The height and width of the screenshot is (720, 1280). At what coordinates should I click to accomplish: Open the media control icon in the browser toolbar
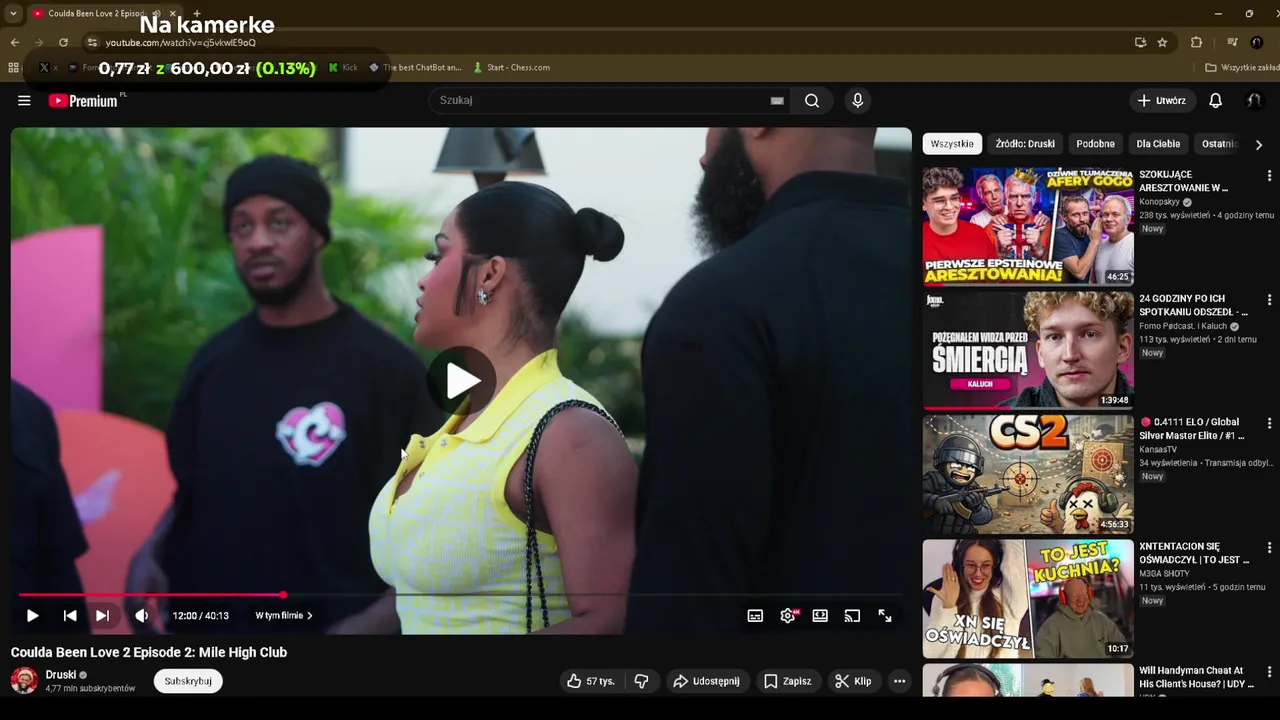click(1232, 42)
